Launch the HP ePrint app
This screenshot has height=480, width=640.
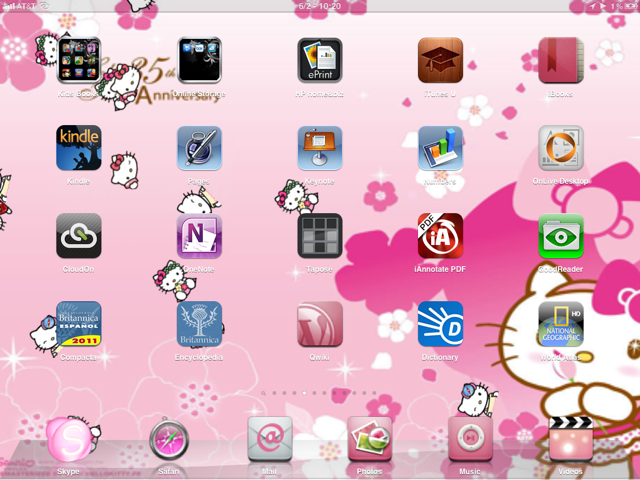click(x=320, y=60)
